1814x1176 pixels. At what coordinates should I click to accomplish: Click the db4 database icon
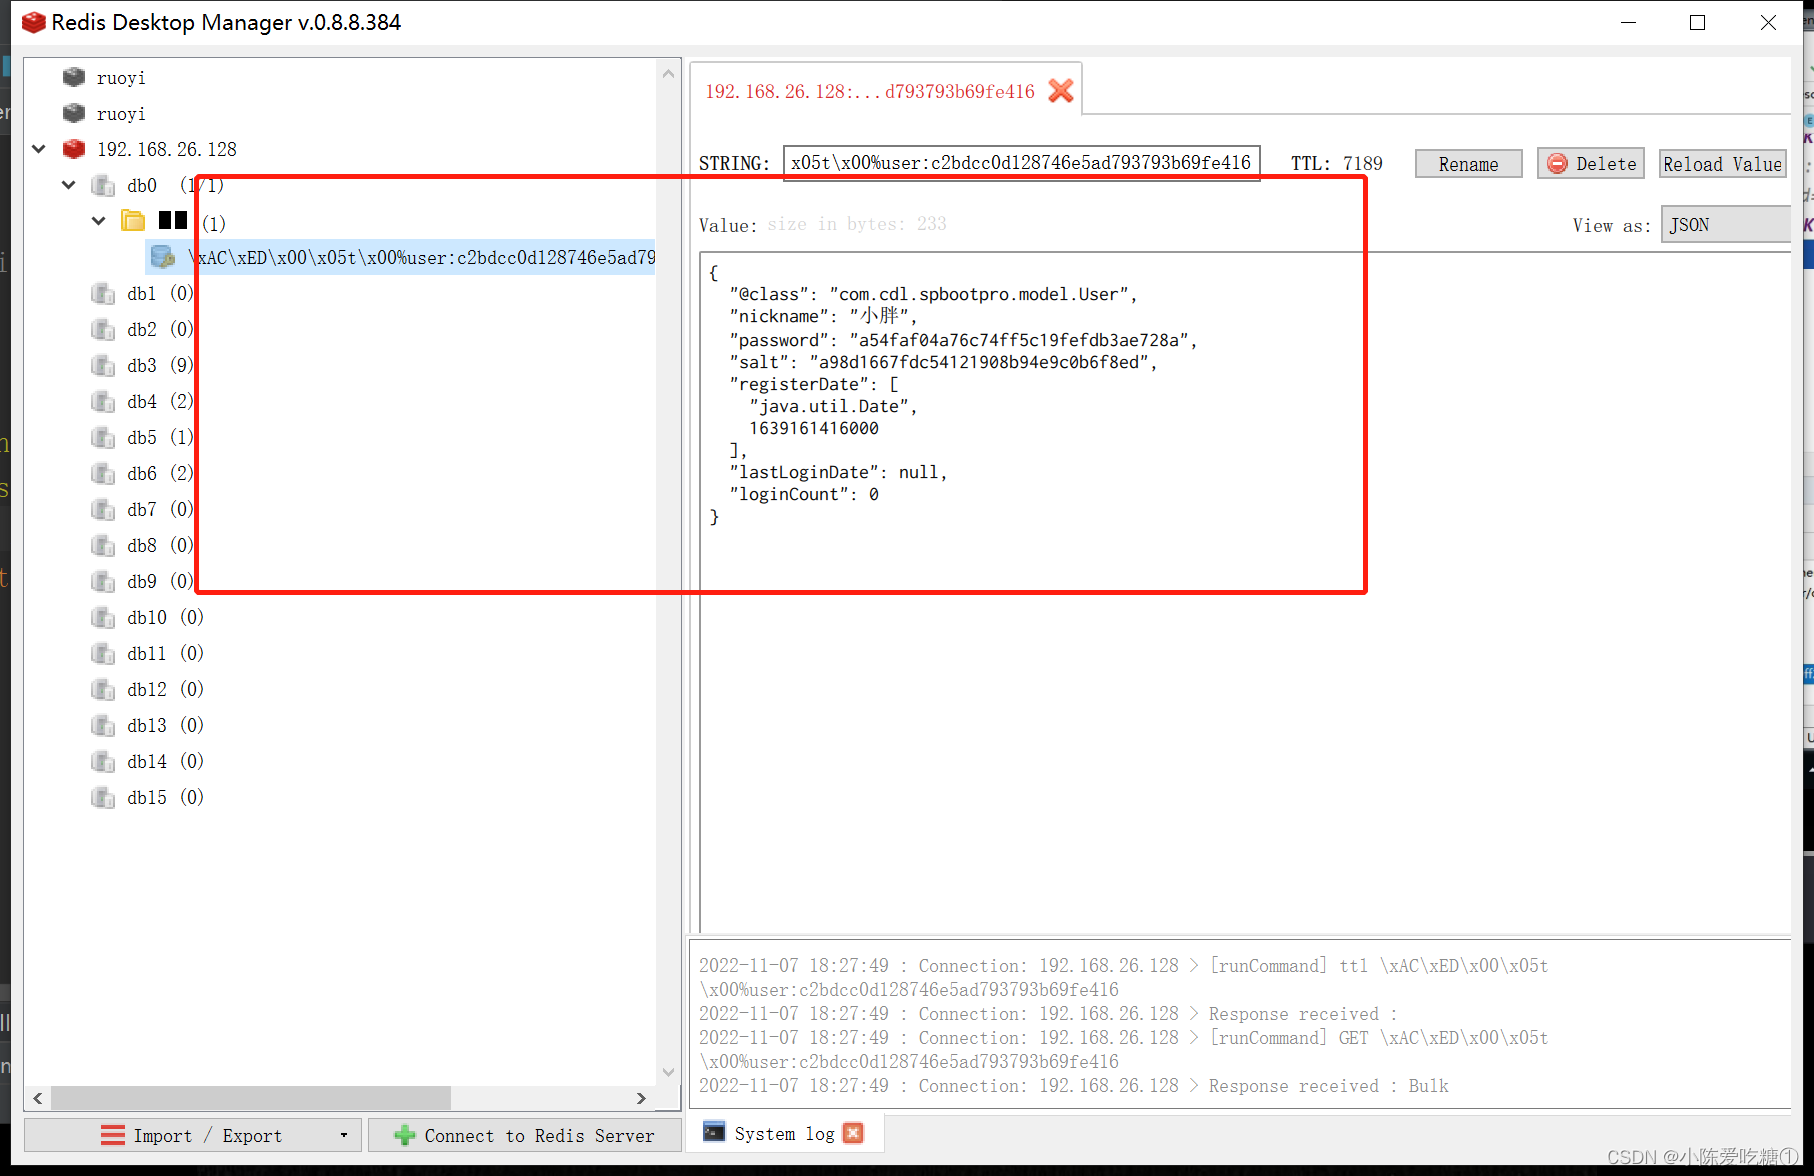tap(102, 401)
